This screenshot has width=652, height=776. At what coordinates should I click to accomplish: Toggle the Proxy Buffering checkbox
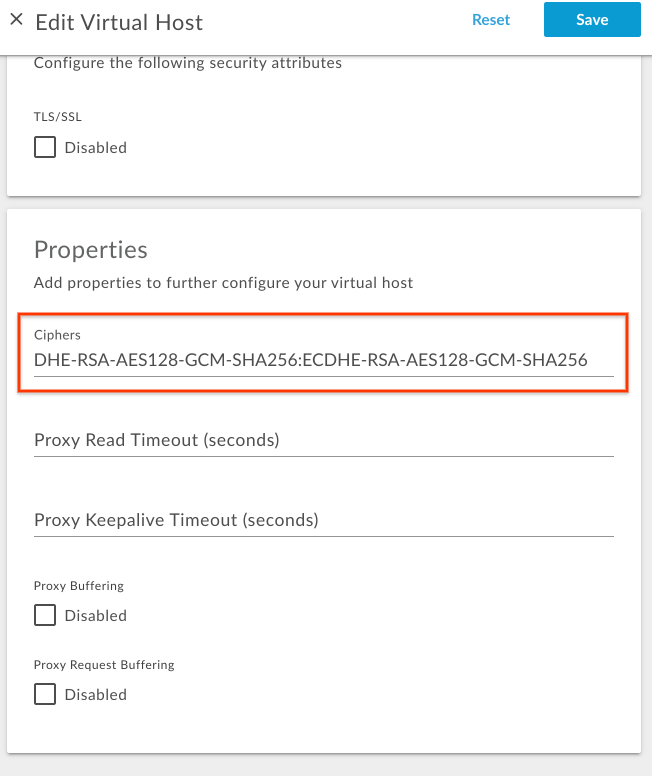tap(45, 615)
